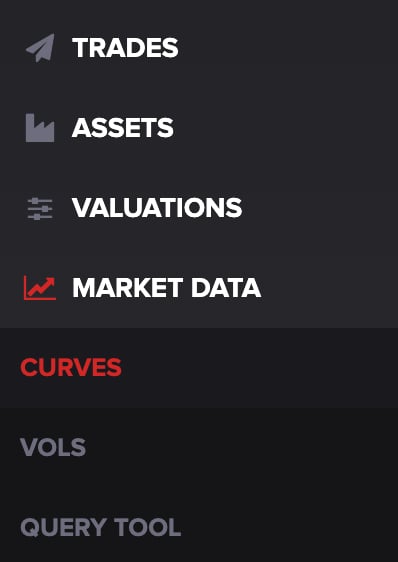
Task: Open the red Curves submenu item
Action: coord(71,368)
